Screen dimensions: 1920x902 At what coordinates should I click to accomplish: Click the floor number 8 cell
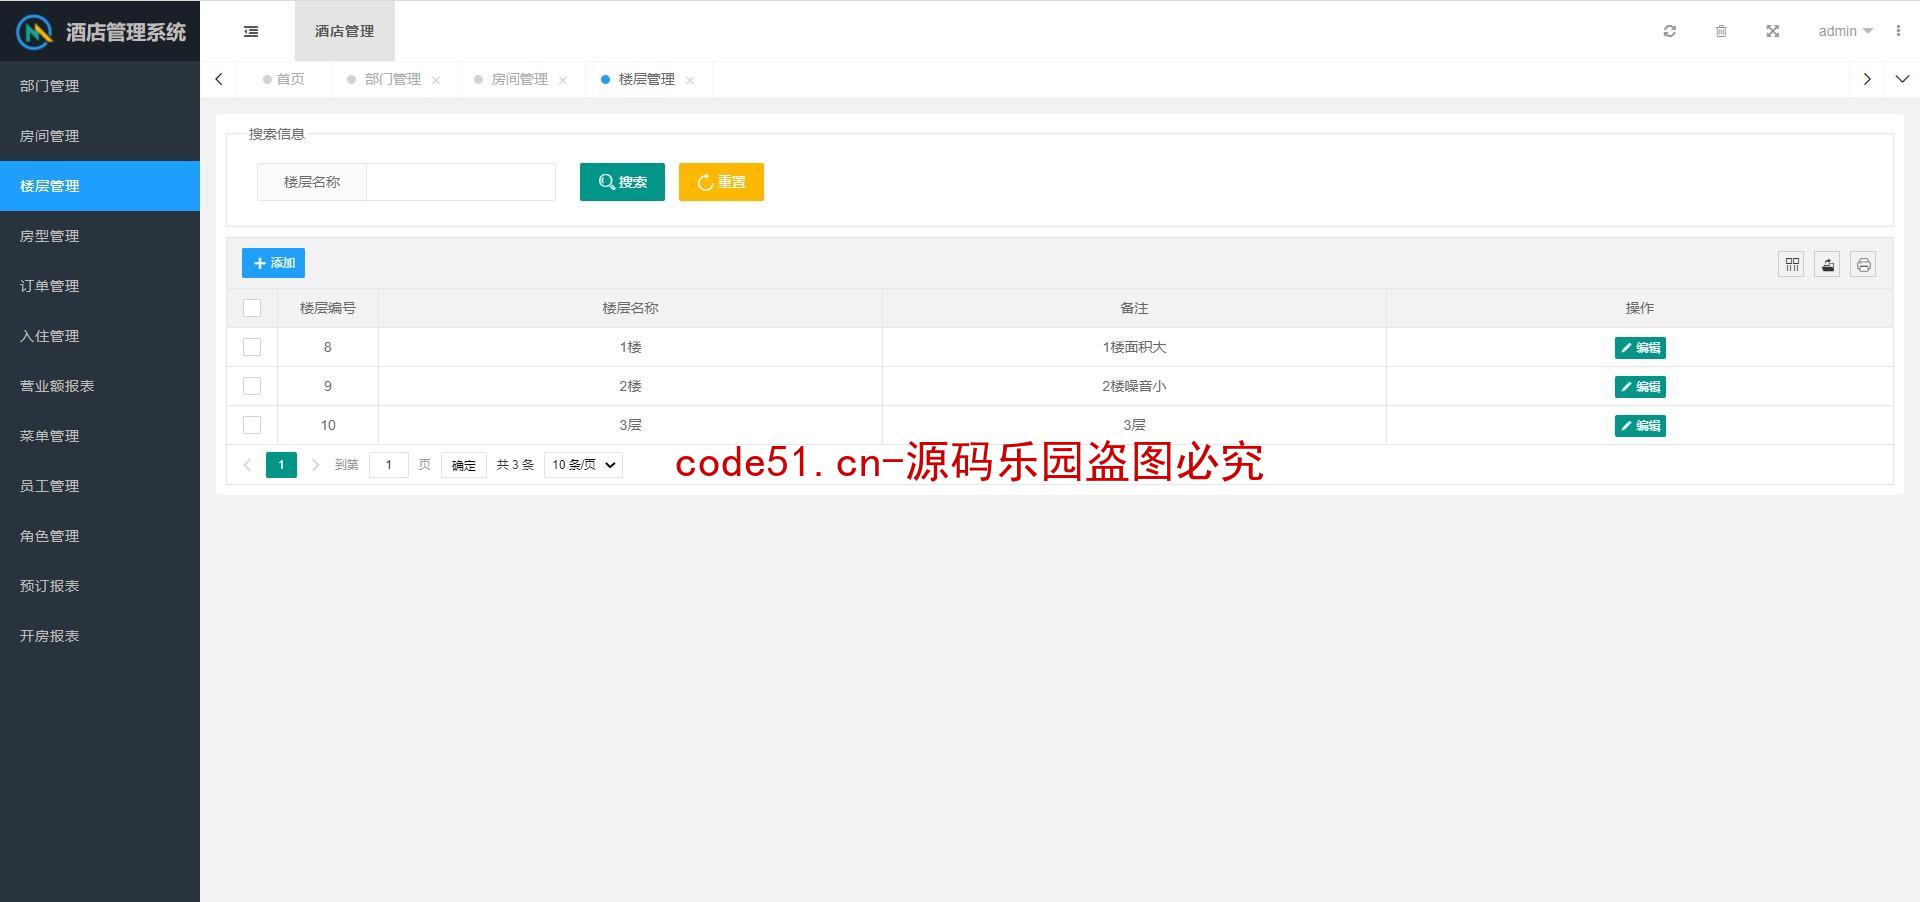(x=328, y=347)
